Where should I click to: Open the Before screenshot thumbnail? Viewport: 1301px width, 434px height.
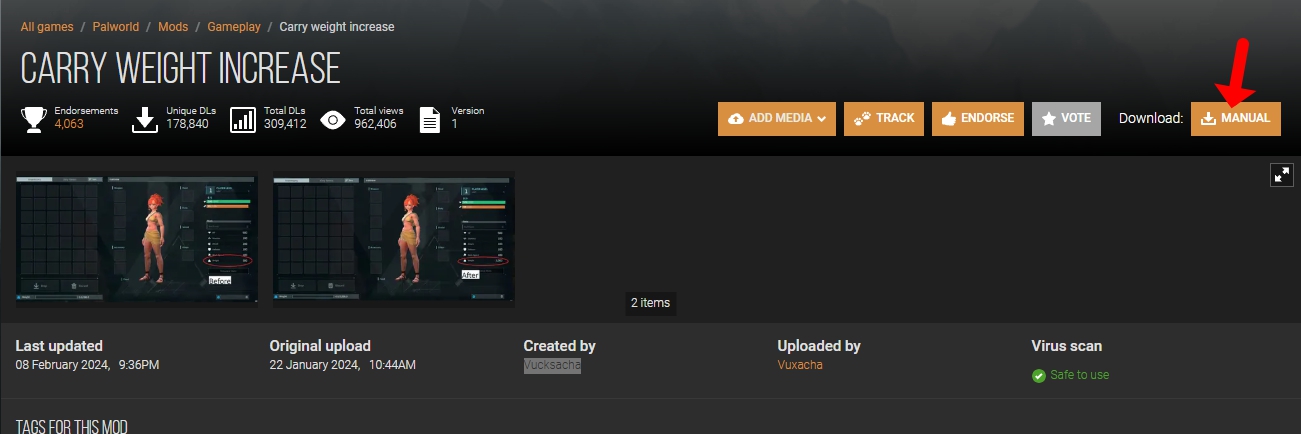tap(137, 239)
